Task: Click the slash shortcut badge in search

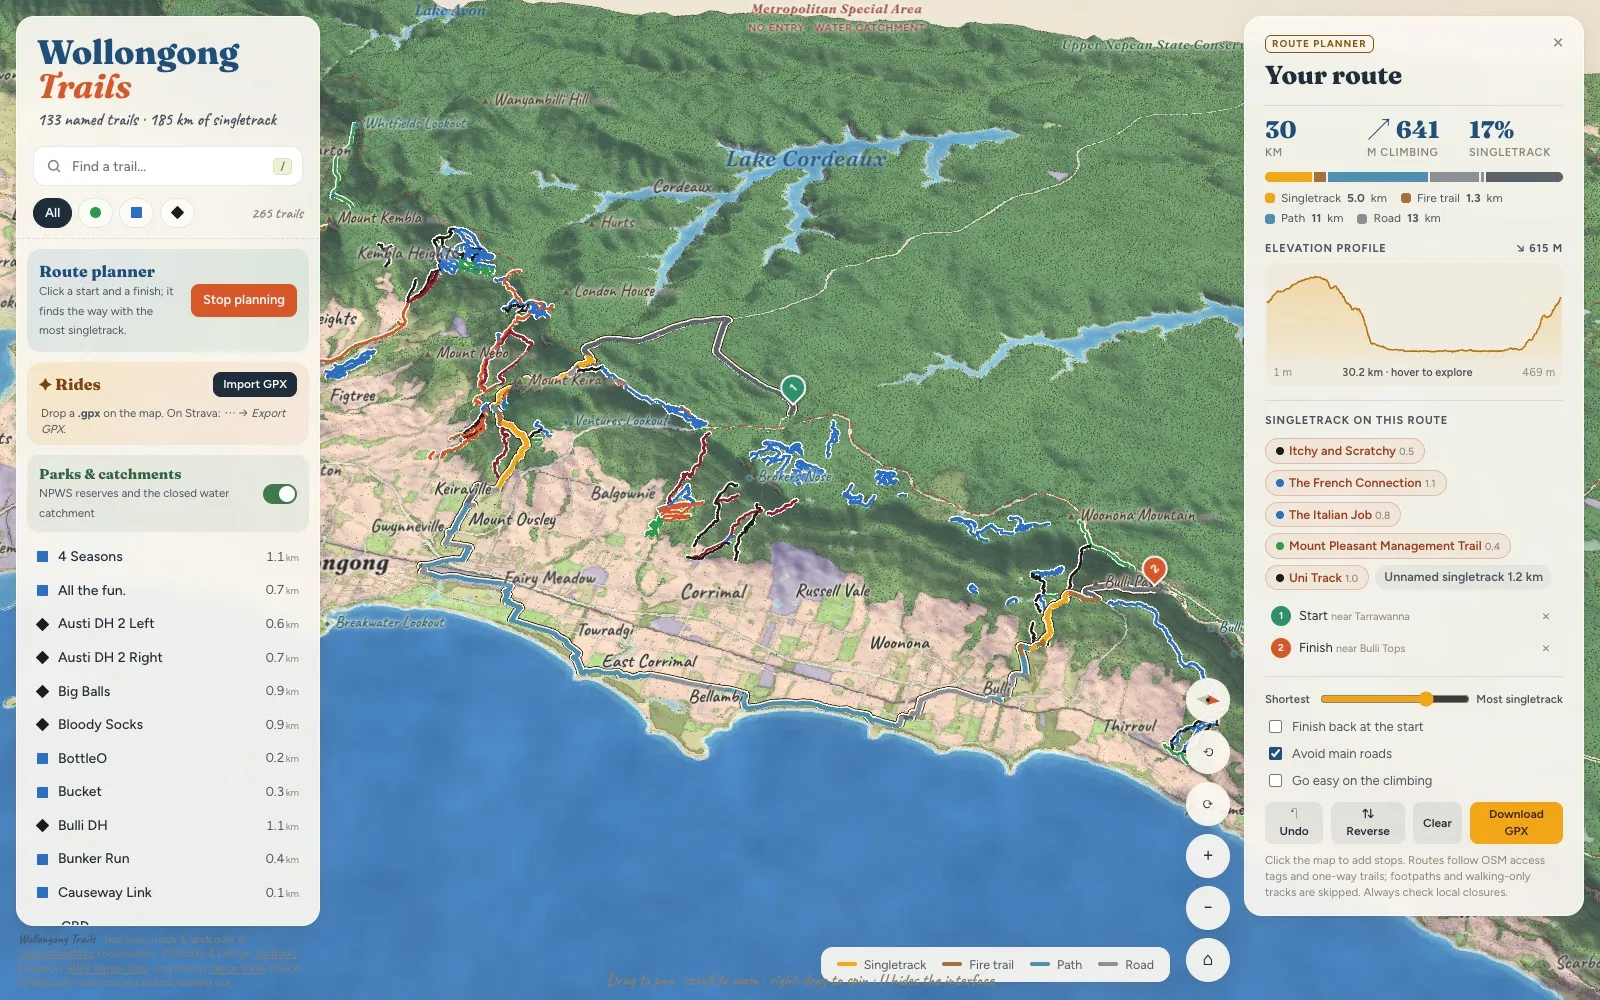Action: (282, 166)
